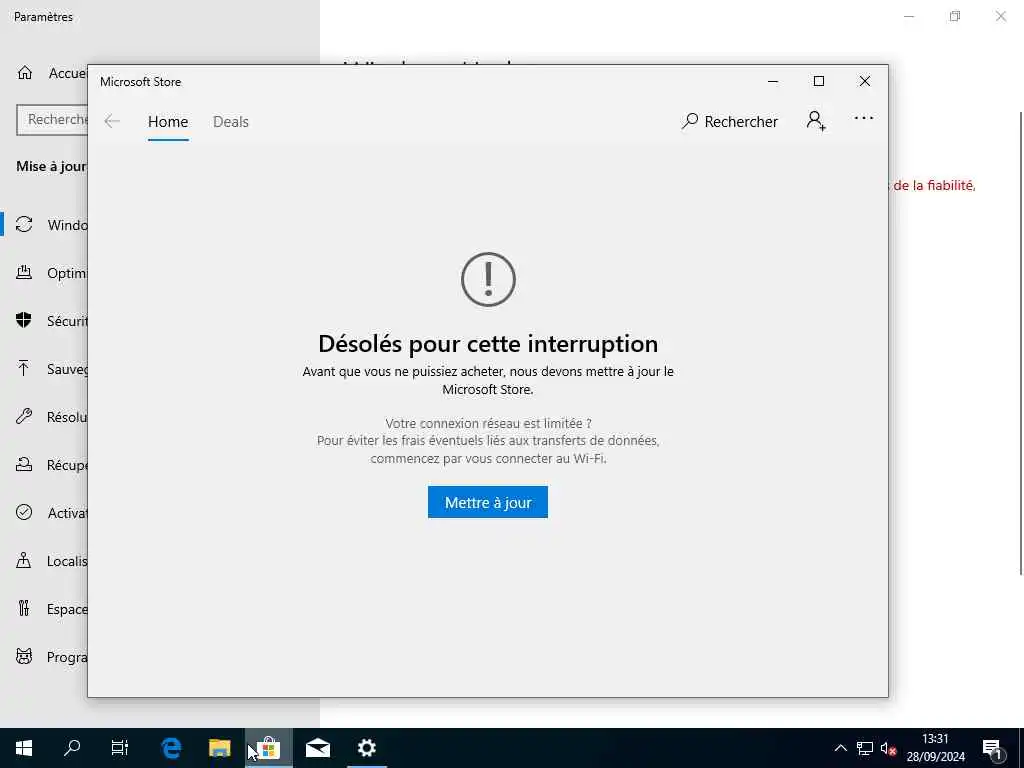
Task: Focus the Rechercher field in Paramètres
Action: 52,120
